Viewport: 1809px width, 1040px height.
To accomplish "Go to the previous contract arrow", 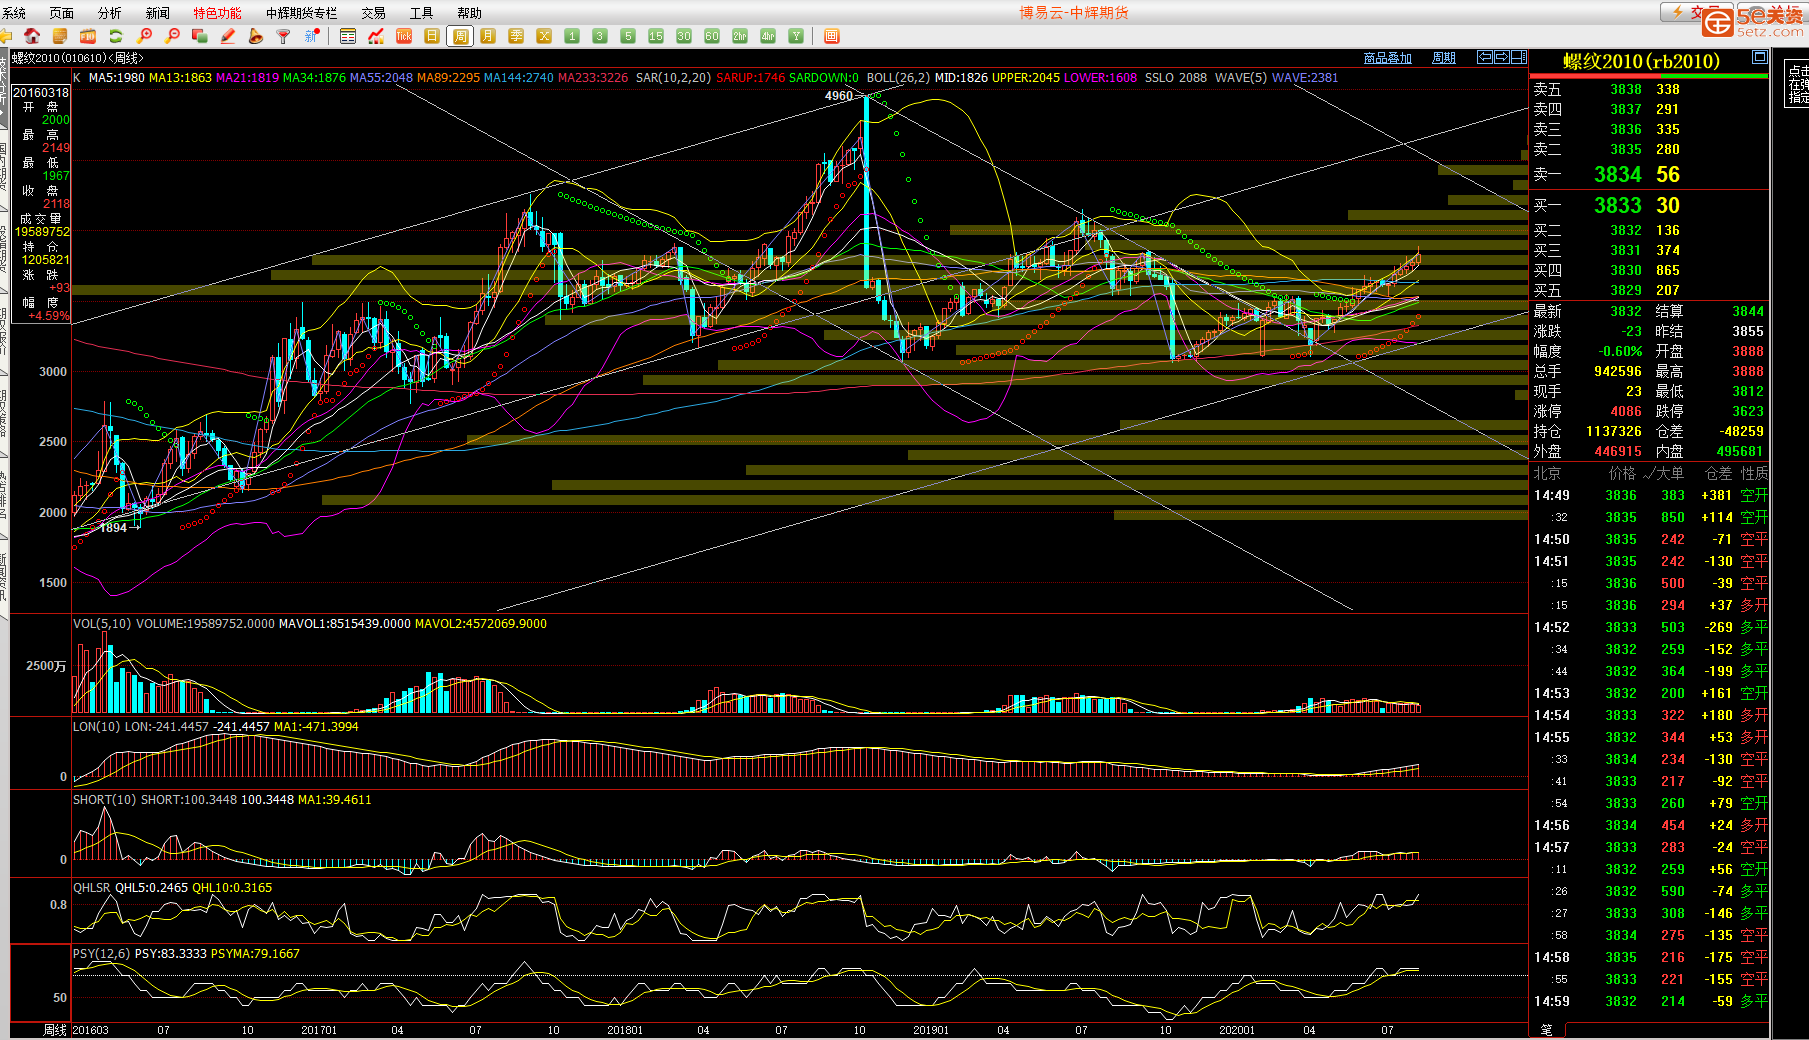I will click(1485, 58).
